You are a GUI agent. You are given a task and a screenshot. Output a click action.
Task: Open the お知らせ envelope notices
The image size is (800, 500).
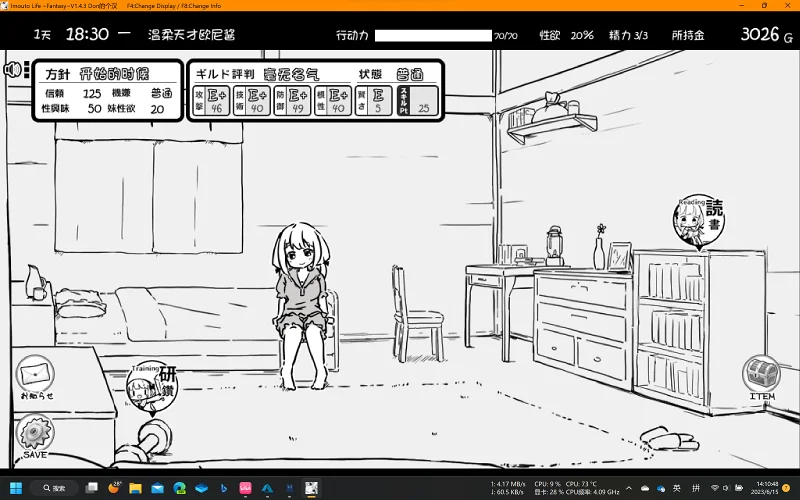point(35,378)
